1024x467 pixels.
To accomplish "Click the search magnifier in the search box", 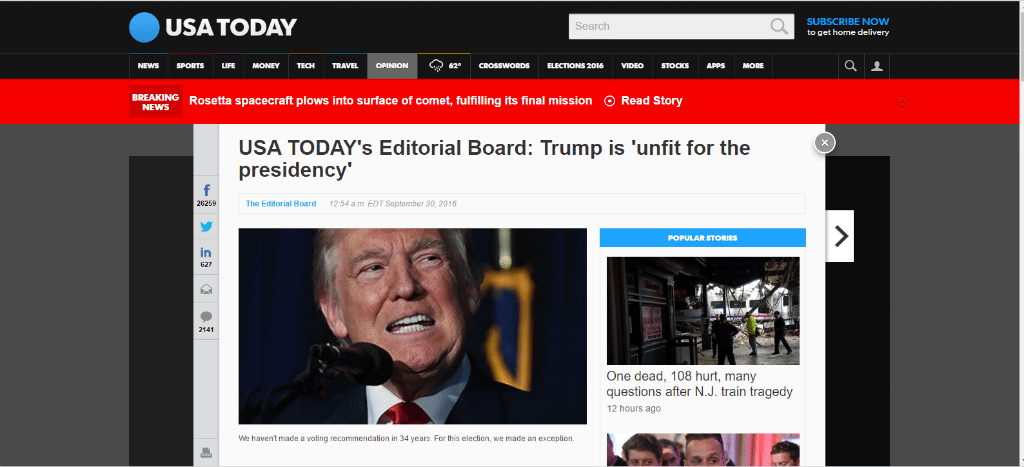I will pyautogui.click(x=778, y=27).
